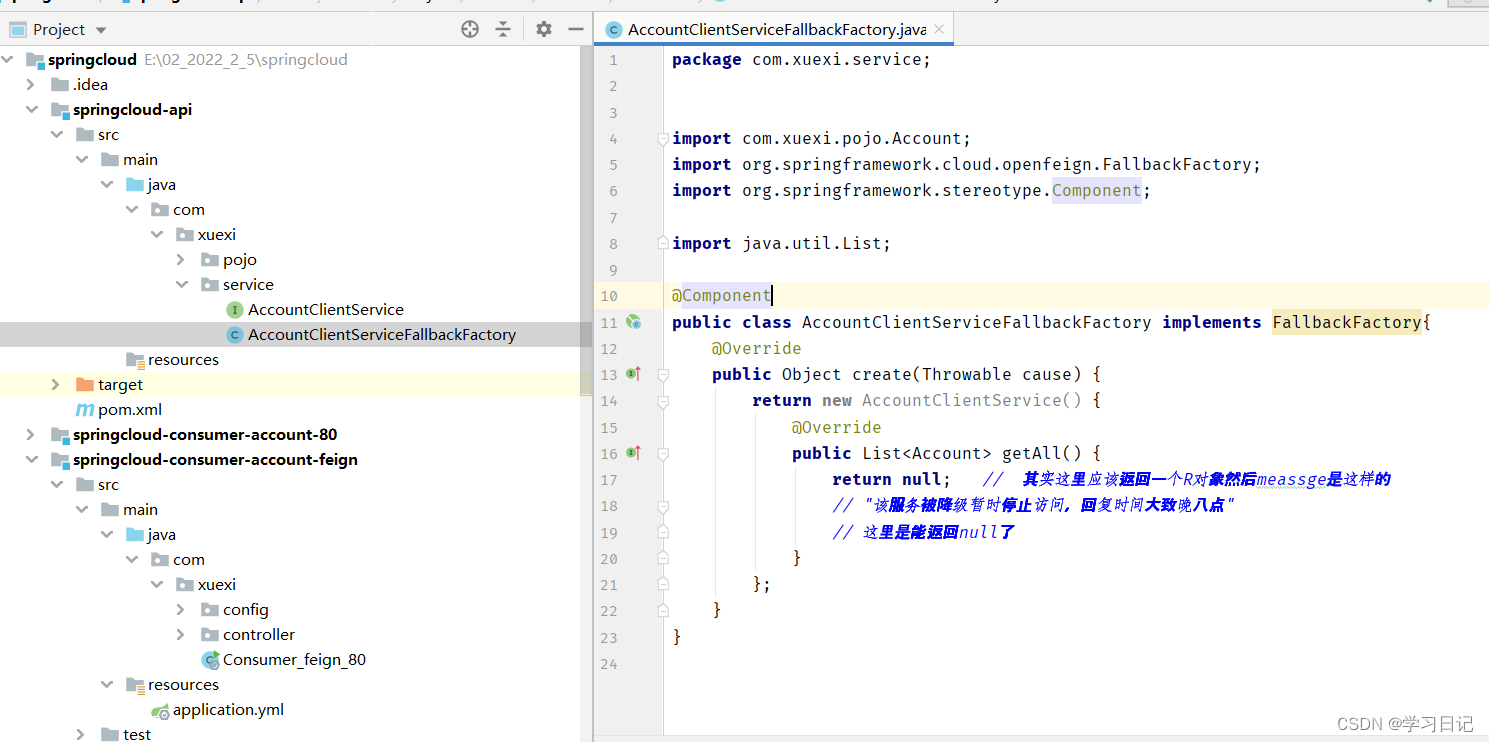Open Project panel settings gear

tap(543, 29)
